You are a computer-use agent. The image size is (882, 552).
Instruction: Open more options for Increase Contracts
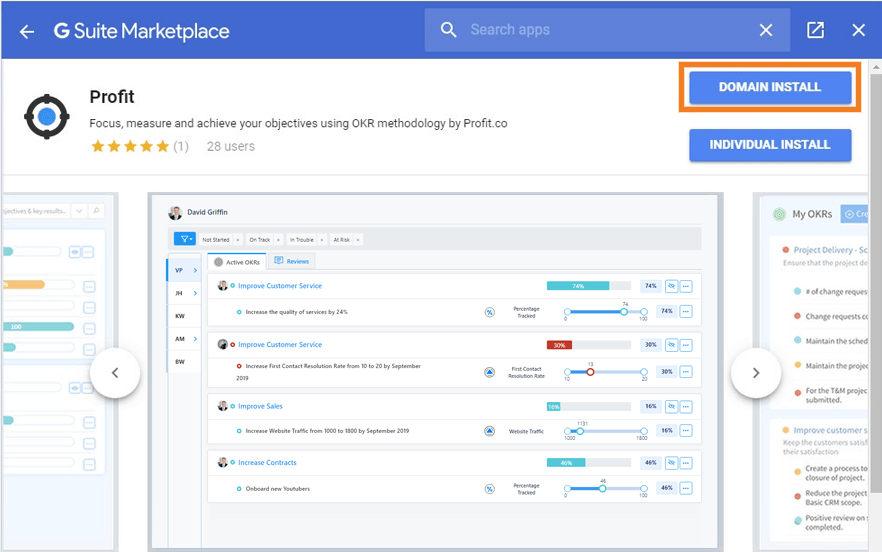(686, 463)
